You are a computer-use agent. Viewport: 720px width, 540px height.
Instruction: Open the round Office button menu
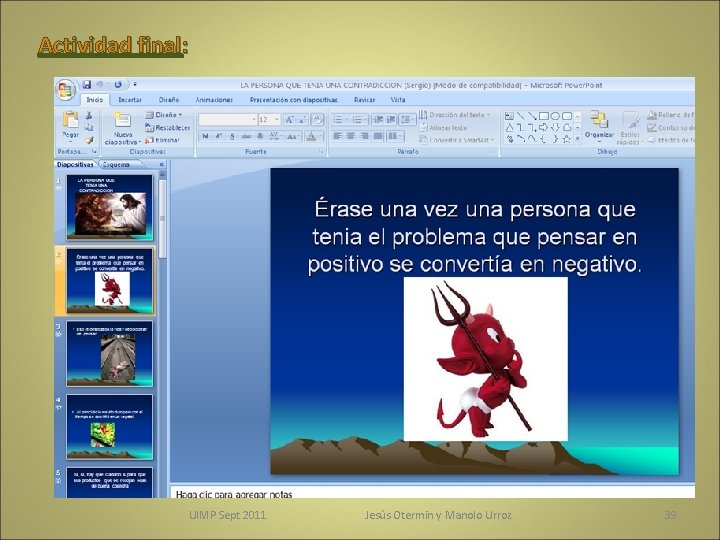(66, 90)
